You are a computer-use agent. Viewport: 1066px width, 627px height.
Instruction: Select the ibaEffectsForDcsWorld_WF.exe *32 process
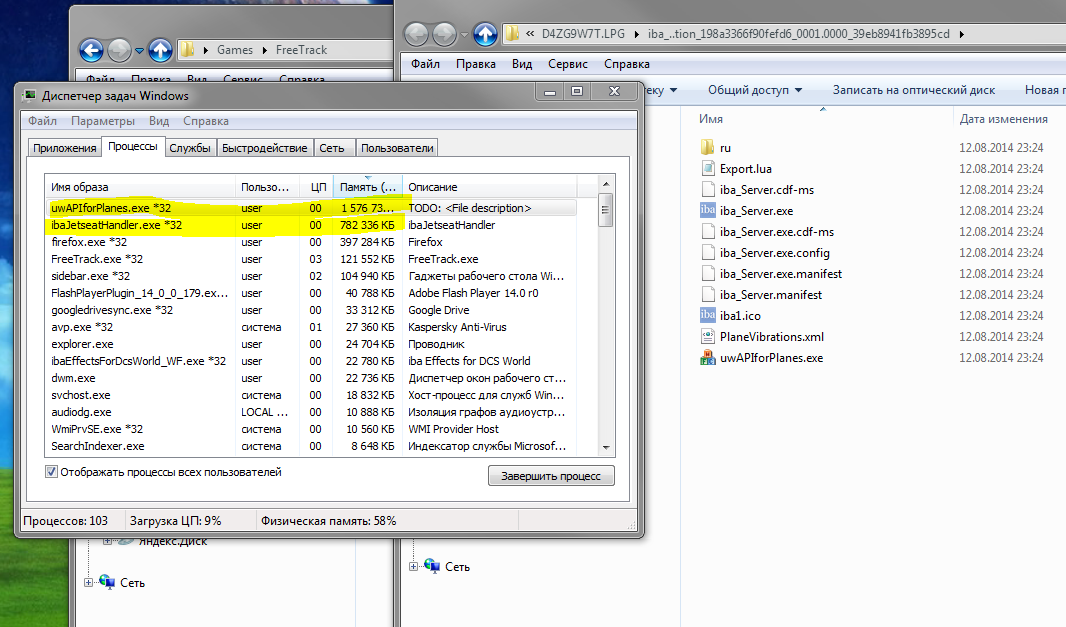click(x=311, y=361)
